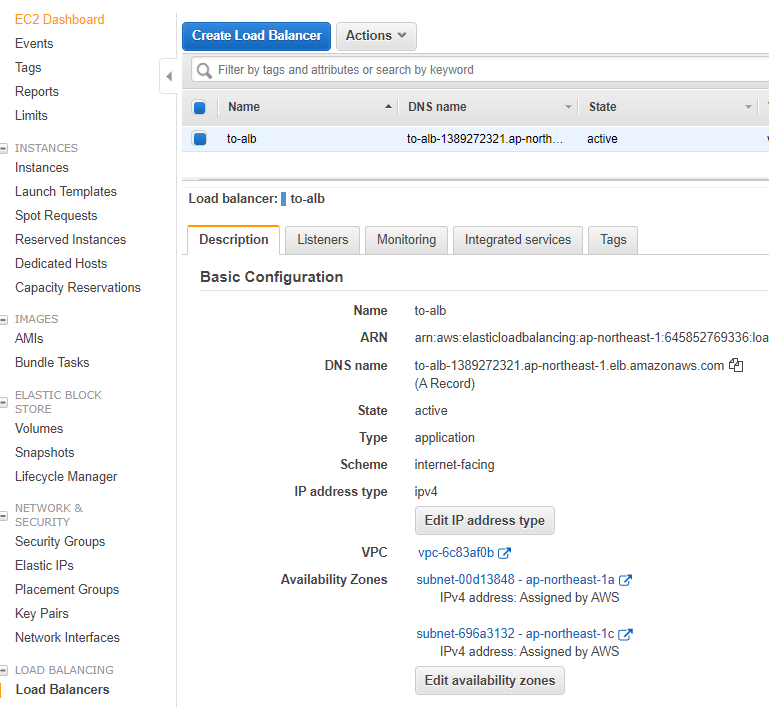Click Edit IP address type button
Image resolution: width=769 pixels, height=707 pixels.
485,521
